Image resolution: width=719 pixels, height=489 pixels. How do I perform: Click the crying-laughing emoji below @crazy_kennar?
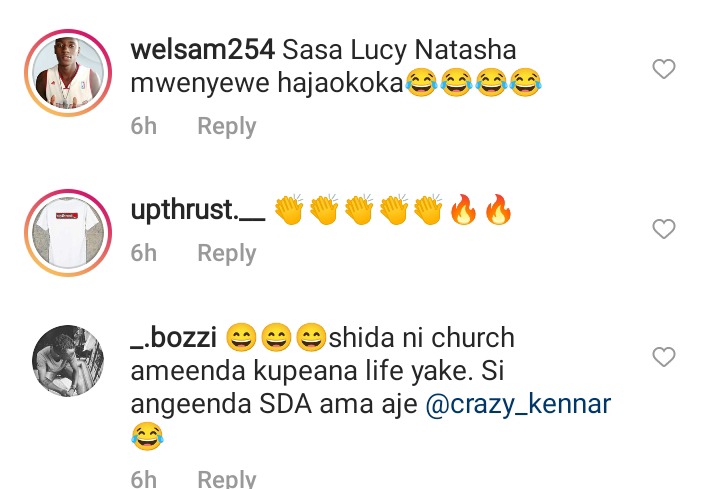tap(147, 436)
